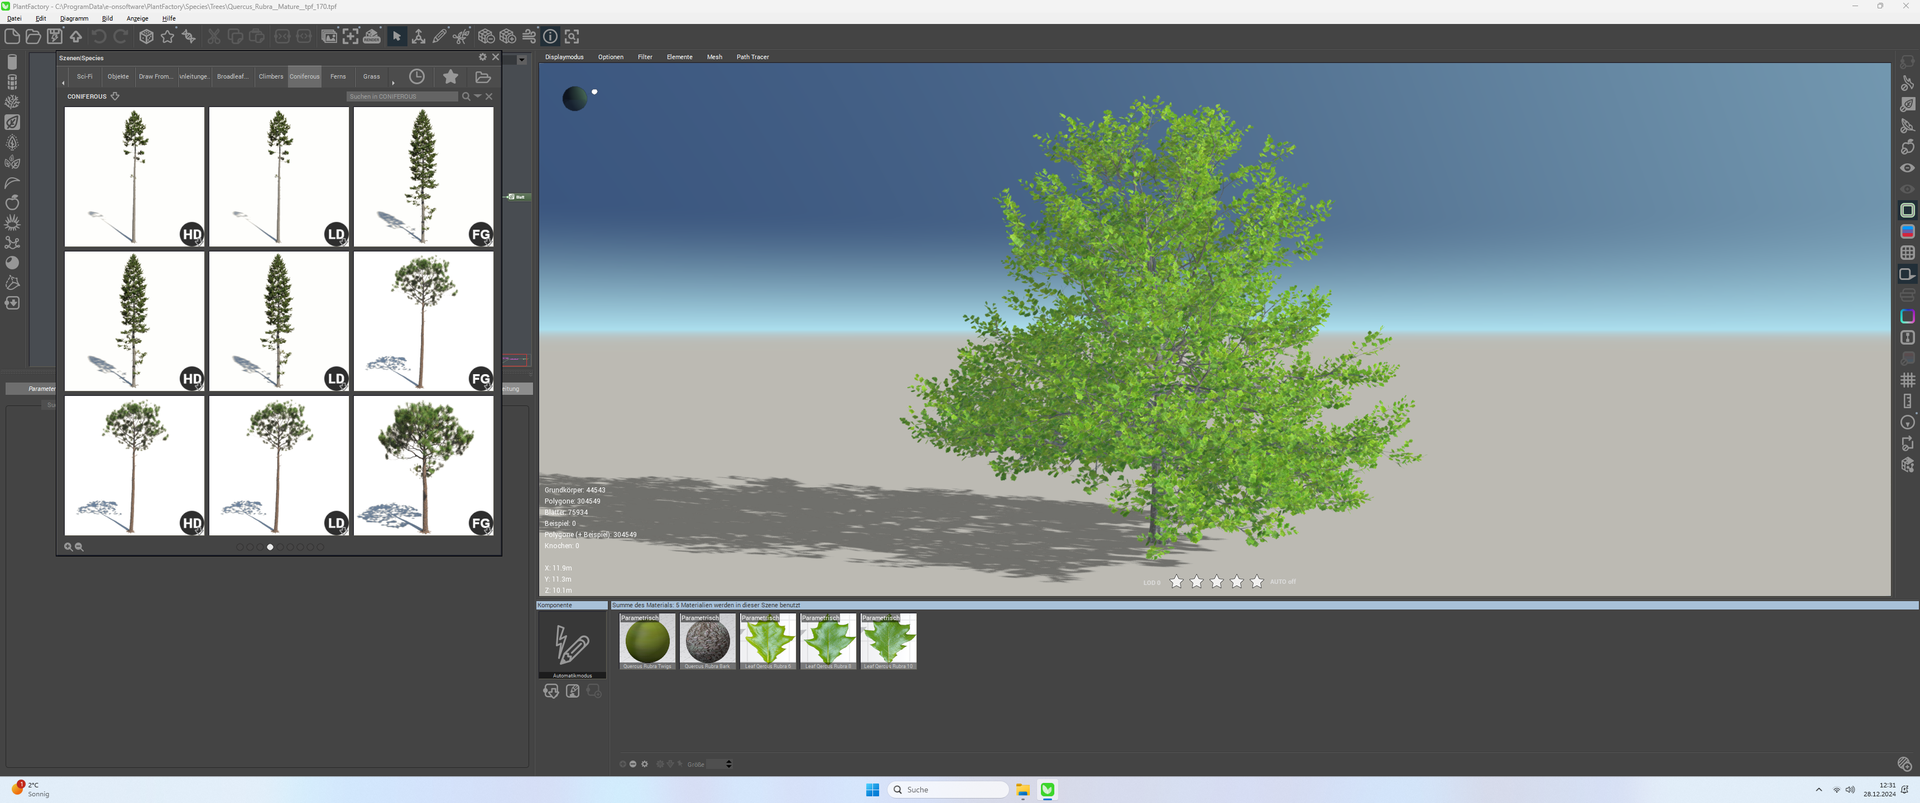Open the Displaymodus viewport menu
The height and width of the screenshot is (803, 1920).
564,57
